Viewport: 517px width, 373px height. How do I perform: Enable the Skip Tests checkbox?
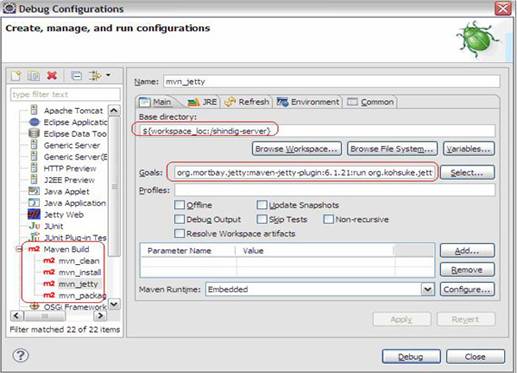pyautogui.click(x=262, y=219)
